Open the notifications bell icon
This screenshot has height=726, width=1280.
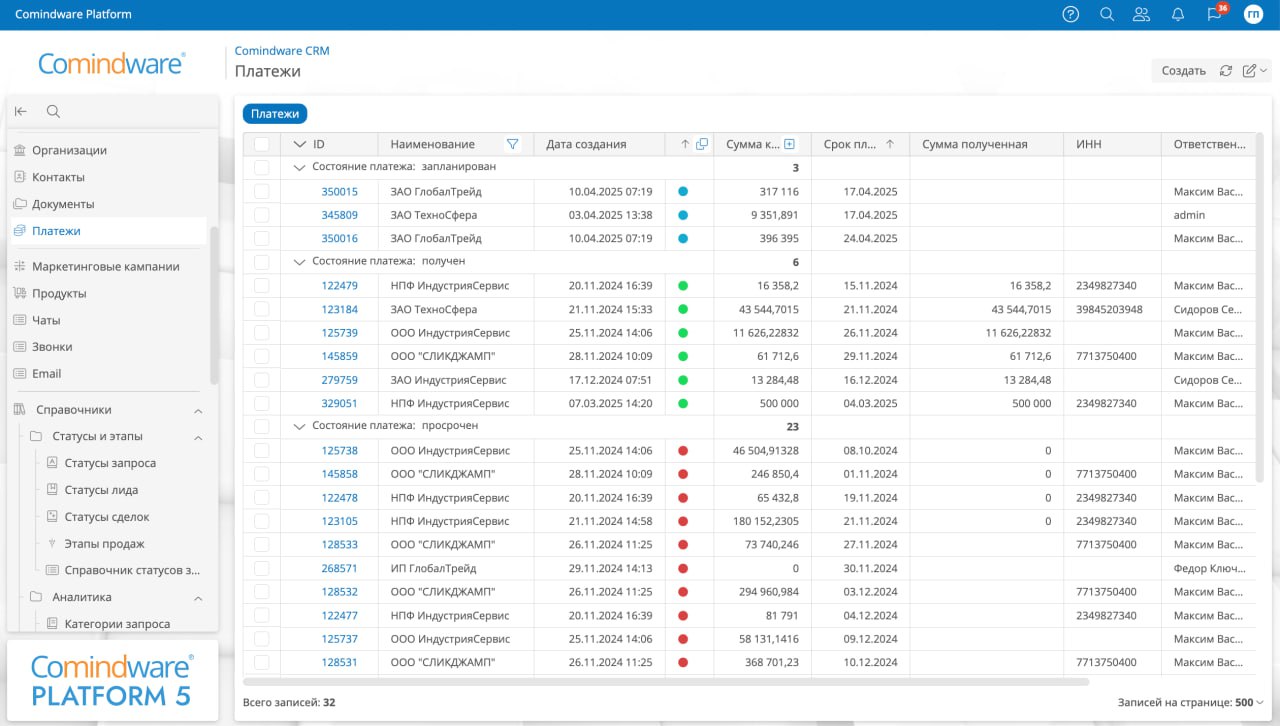tap(1178, 14)
